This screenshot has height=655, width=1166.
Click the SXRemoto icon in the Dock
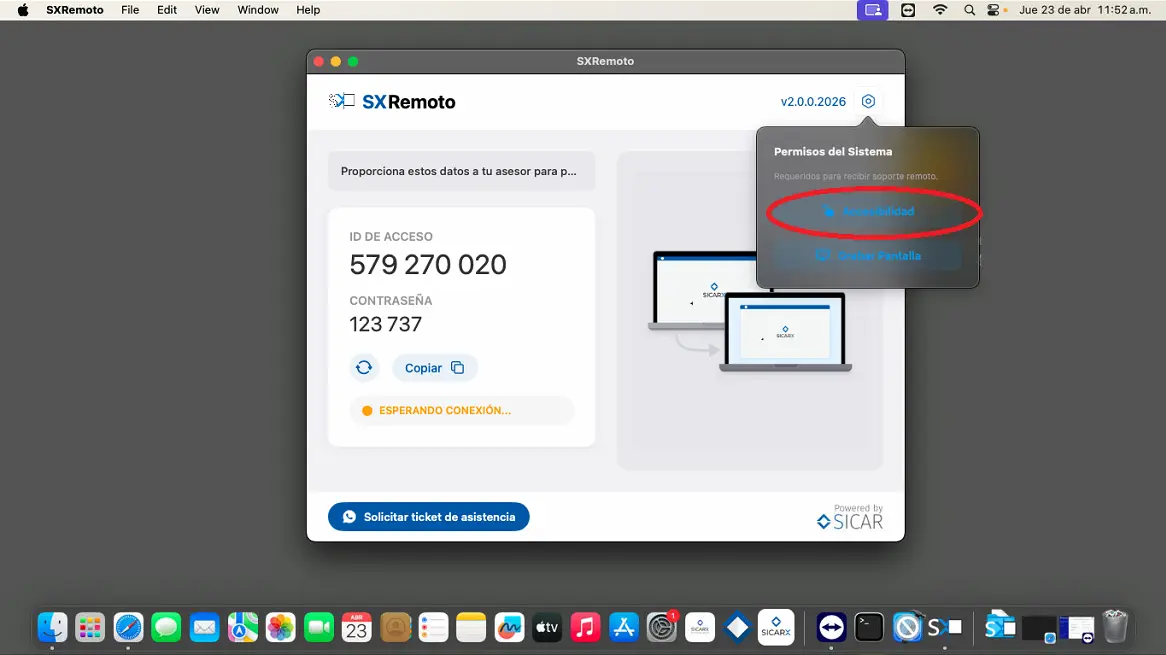[x=944, y=627]
